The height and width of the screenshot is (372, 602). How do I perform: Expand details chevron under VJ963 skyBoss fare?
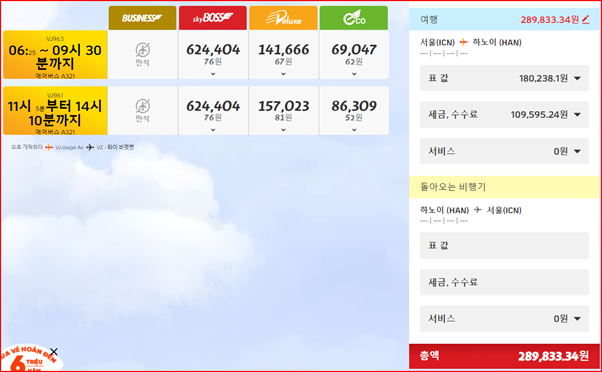213,74
